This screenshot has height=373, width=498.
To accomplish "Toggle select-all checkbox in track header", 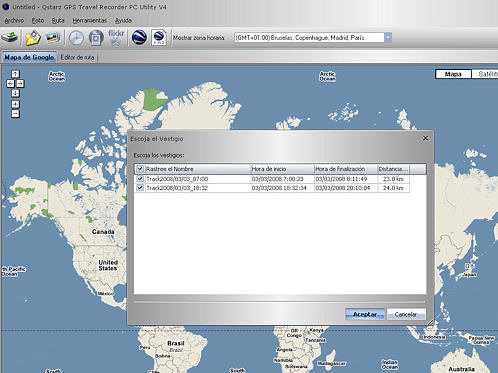I will (140, 169).
